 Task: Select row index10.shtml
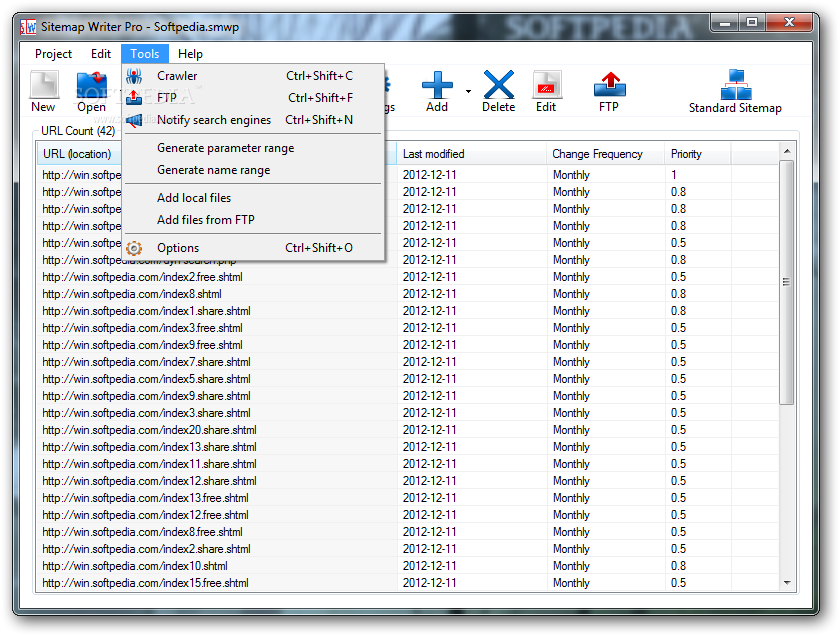coord(407,566)
